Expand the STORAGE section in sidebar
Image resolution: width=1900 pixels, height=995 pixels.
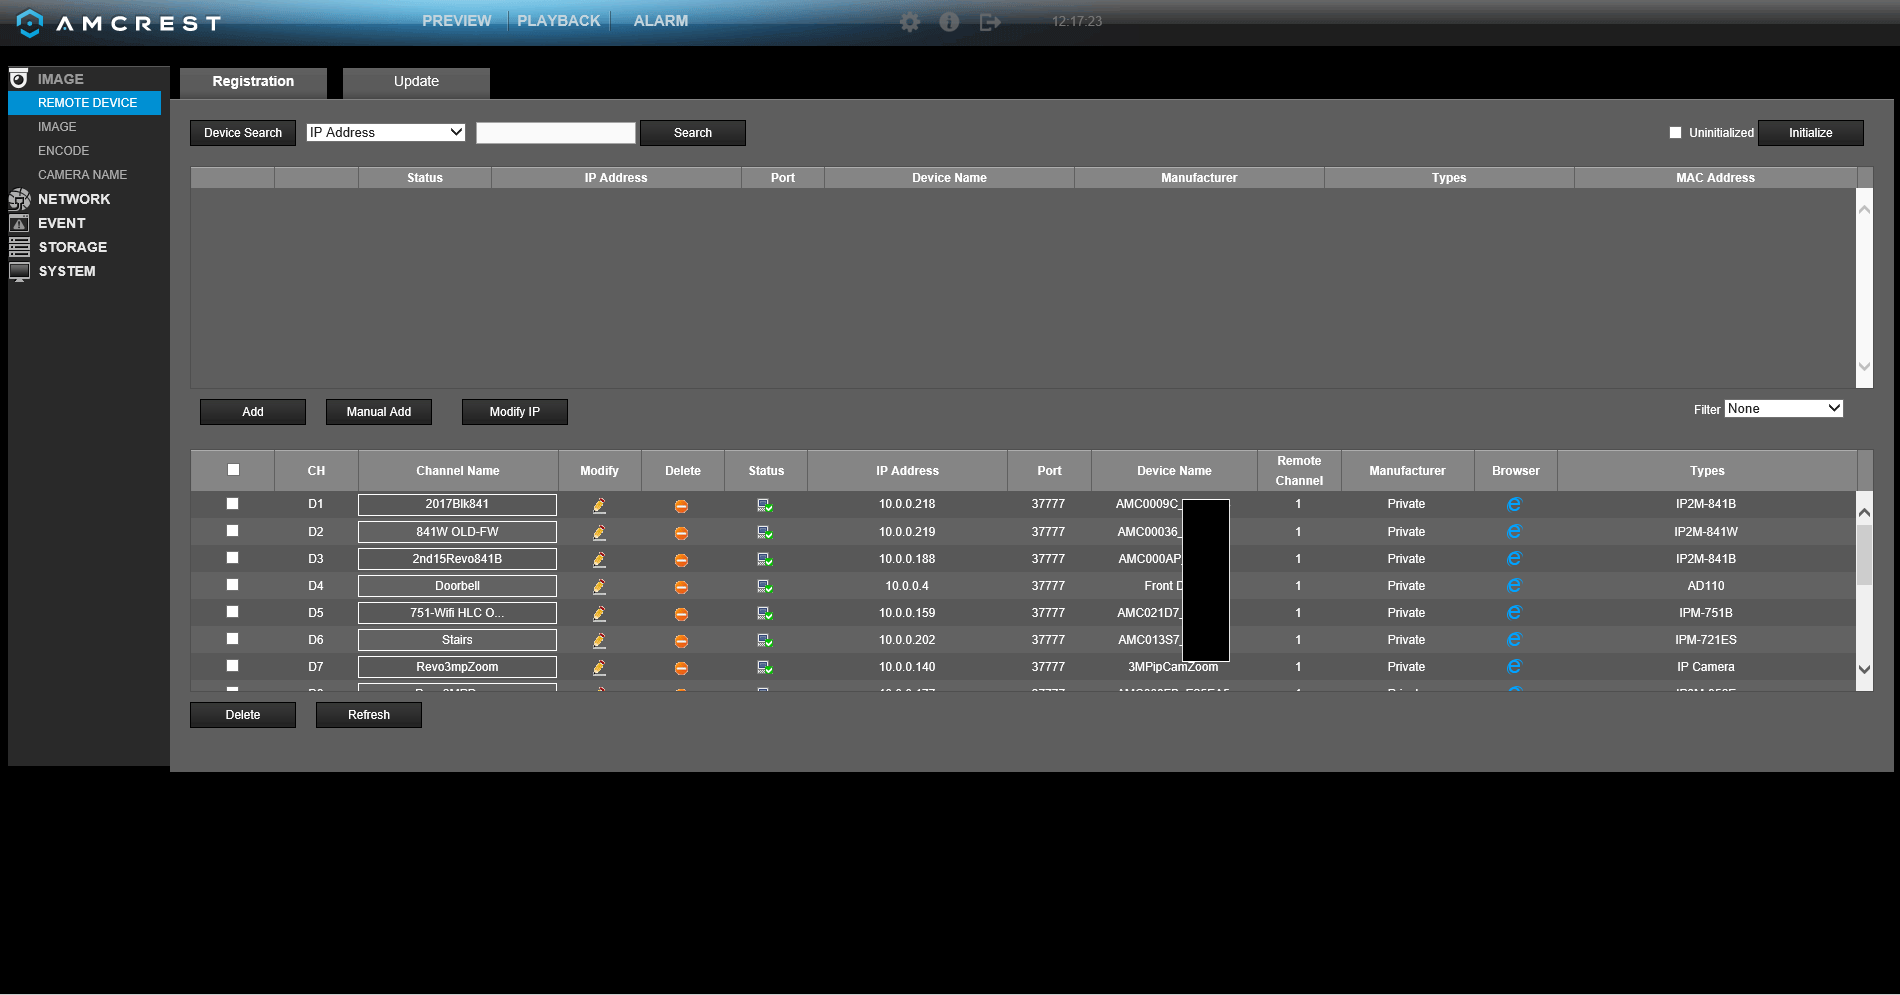point(72,247)
